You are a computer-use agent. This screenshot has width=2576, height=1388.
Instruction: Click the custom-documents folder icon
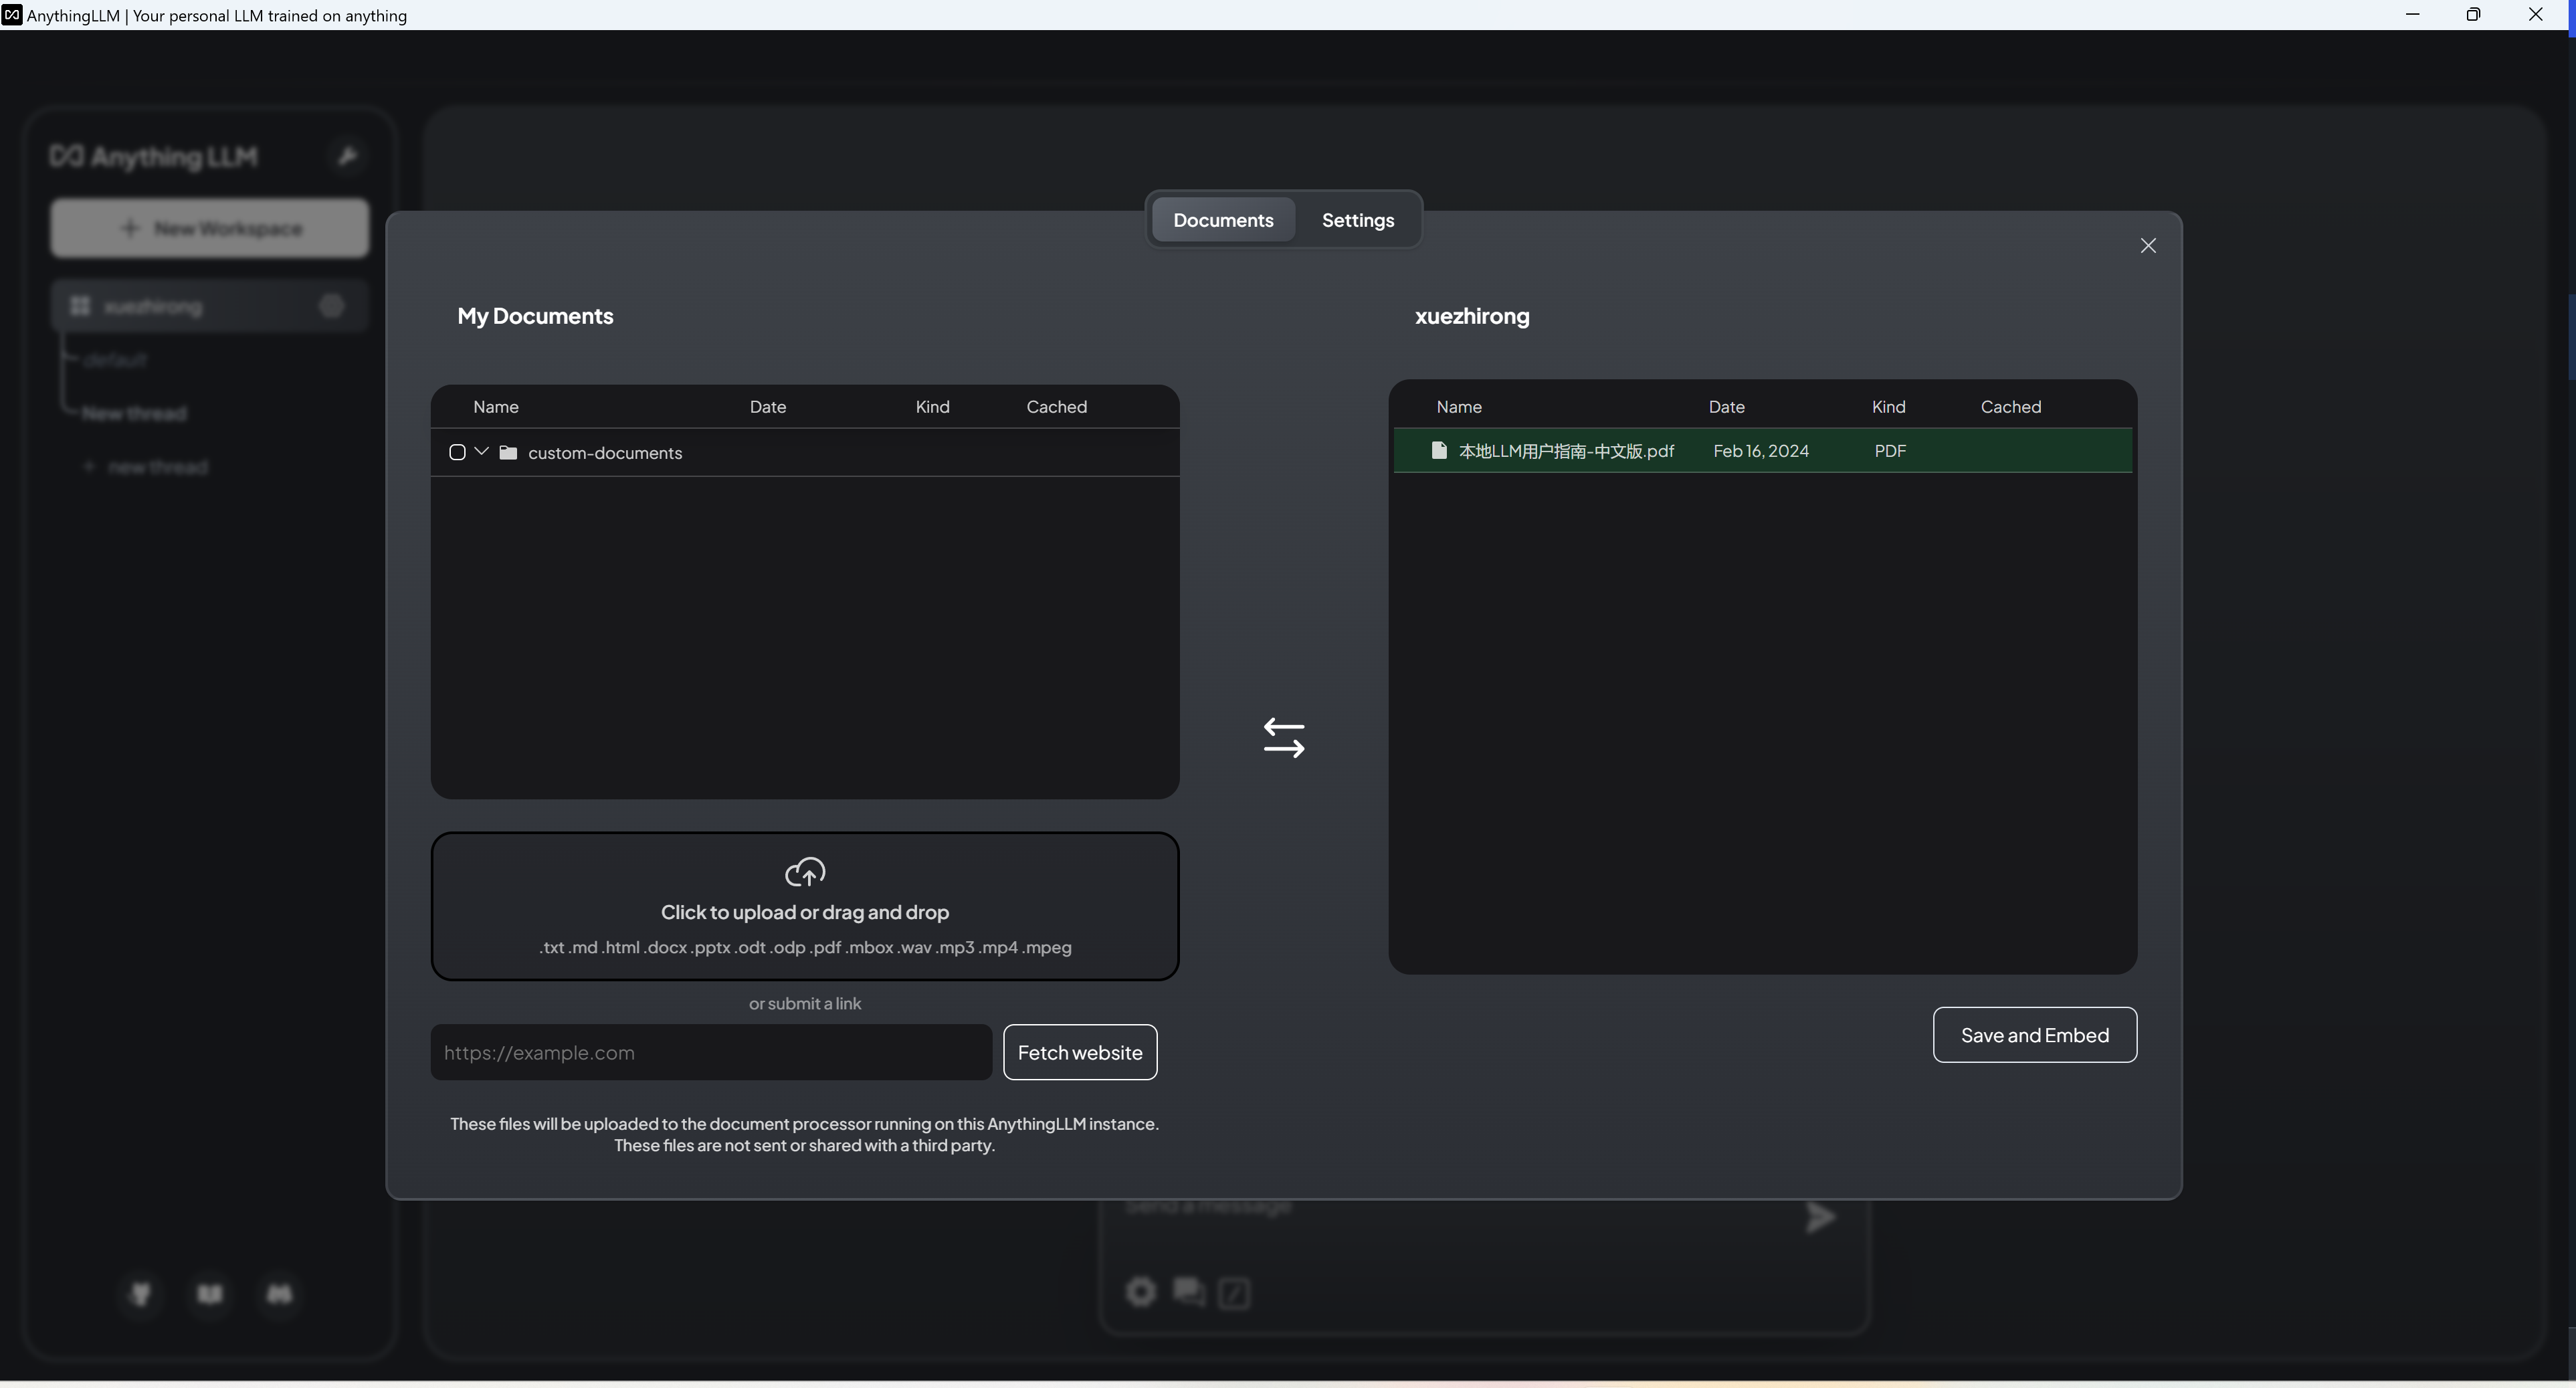click(508, 453)
